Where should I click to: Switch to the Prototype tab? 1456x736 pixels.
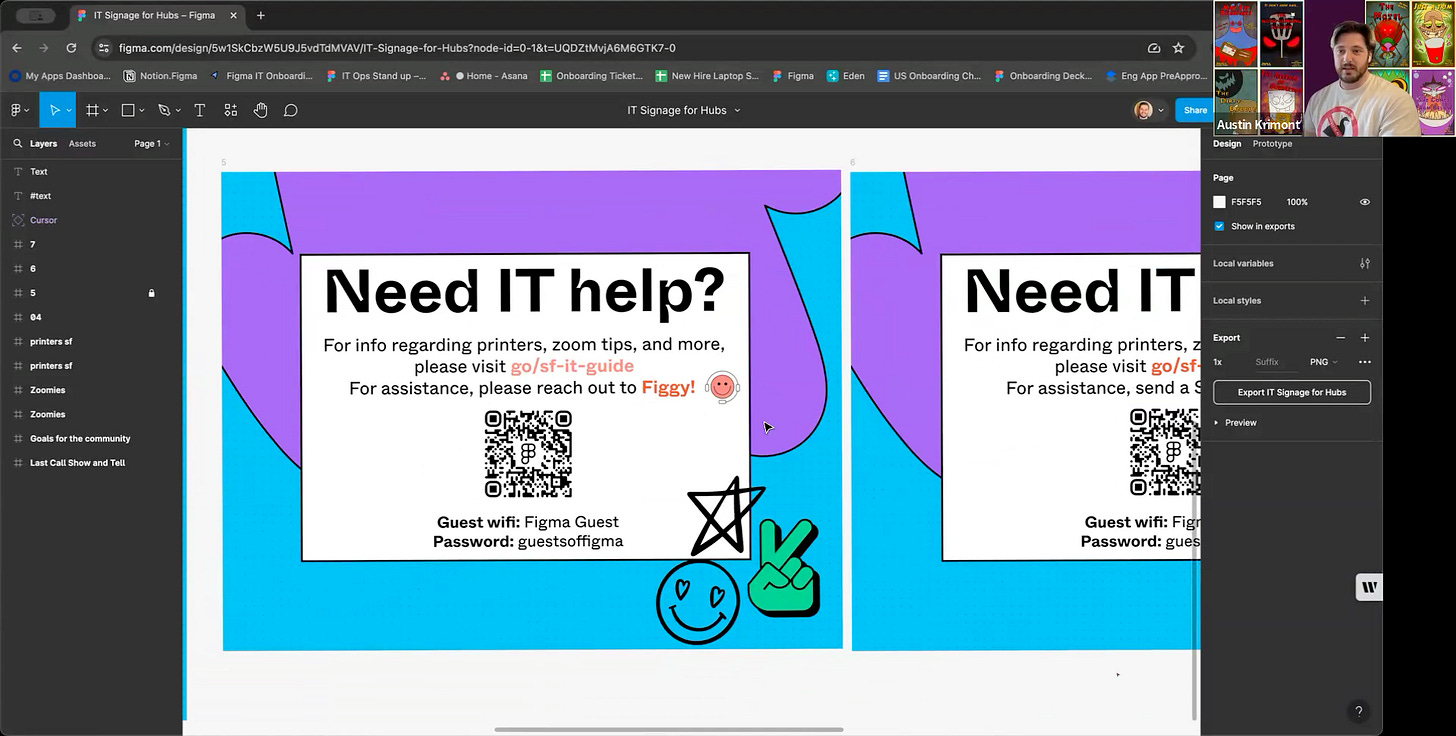tap(1272, 144)
